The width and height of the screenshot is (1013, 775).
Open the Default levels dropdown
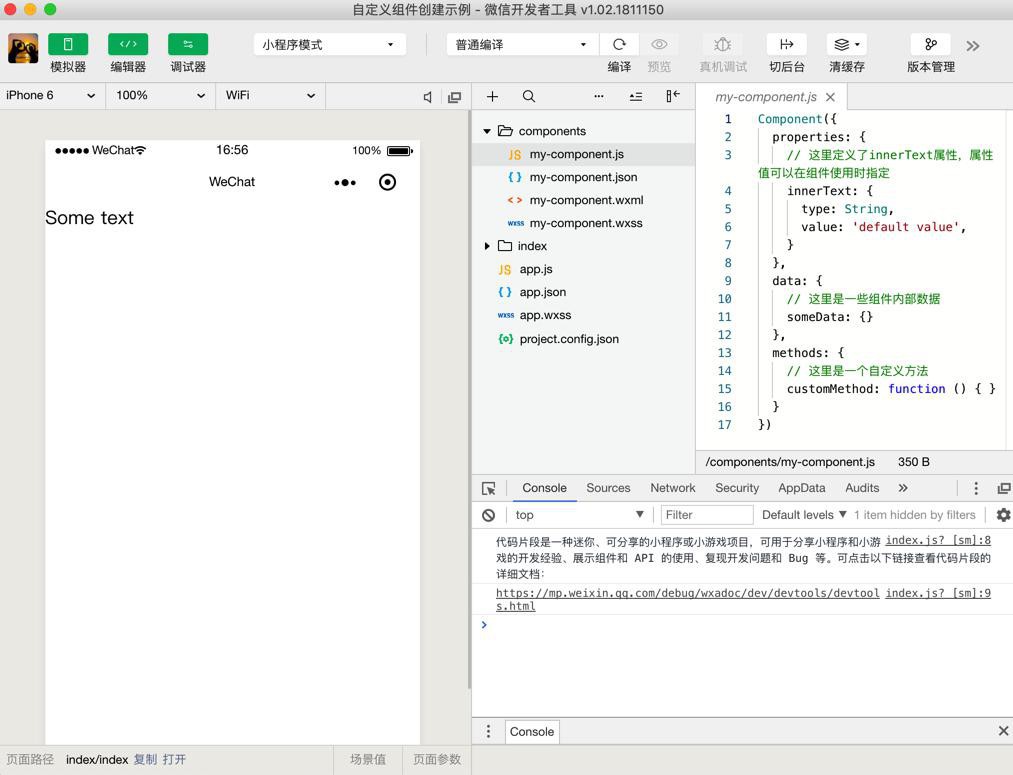click(x=804, y=515)
